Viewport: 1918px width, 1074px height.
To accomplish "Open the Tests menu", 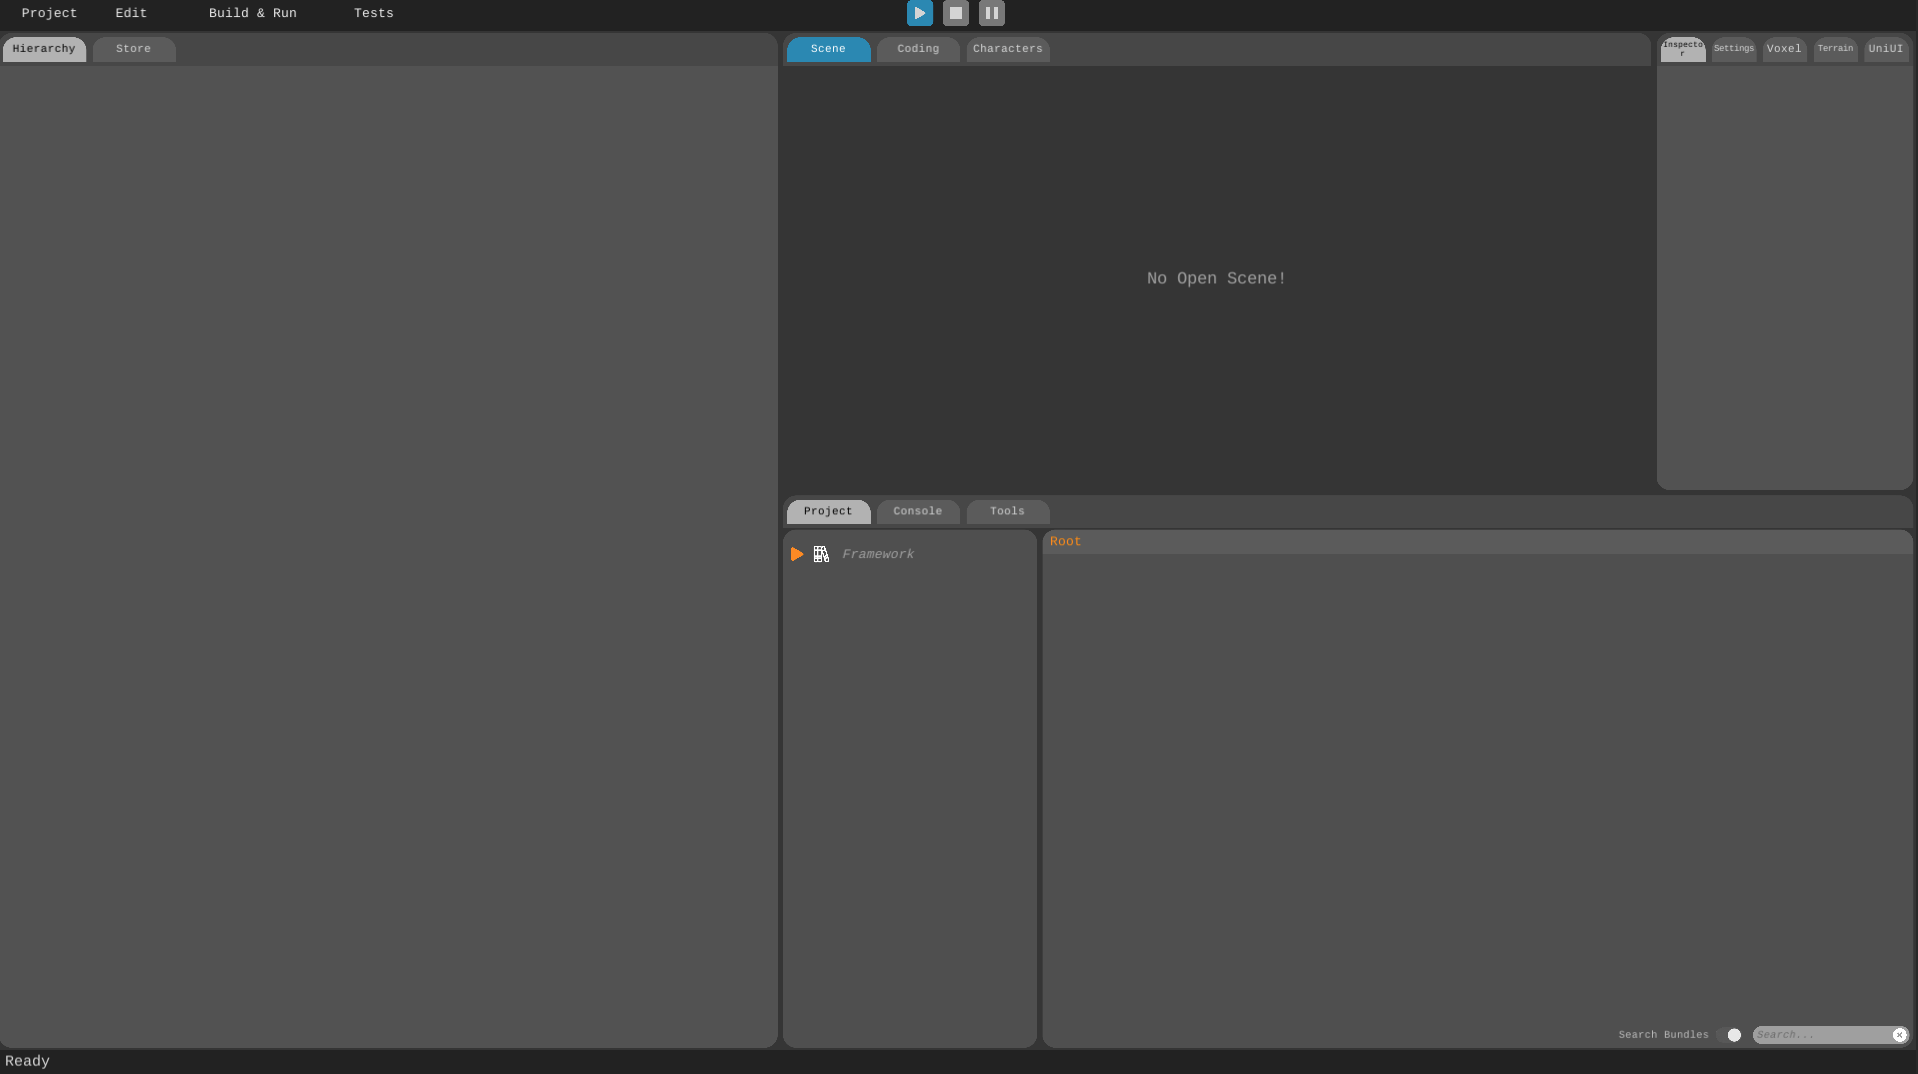I will 373,13.
